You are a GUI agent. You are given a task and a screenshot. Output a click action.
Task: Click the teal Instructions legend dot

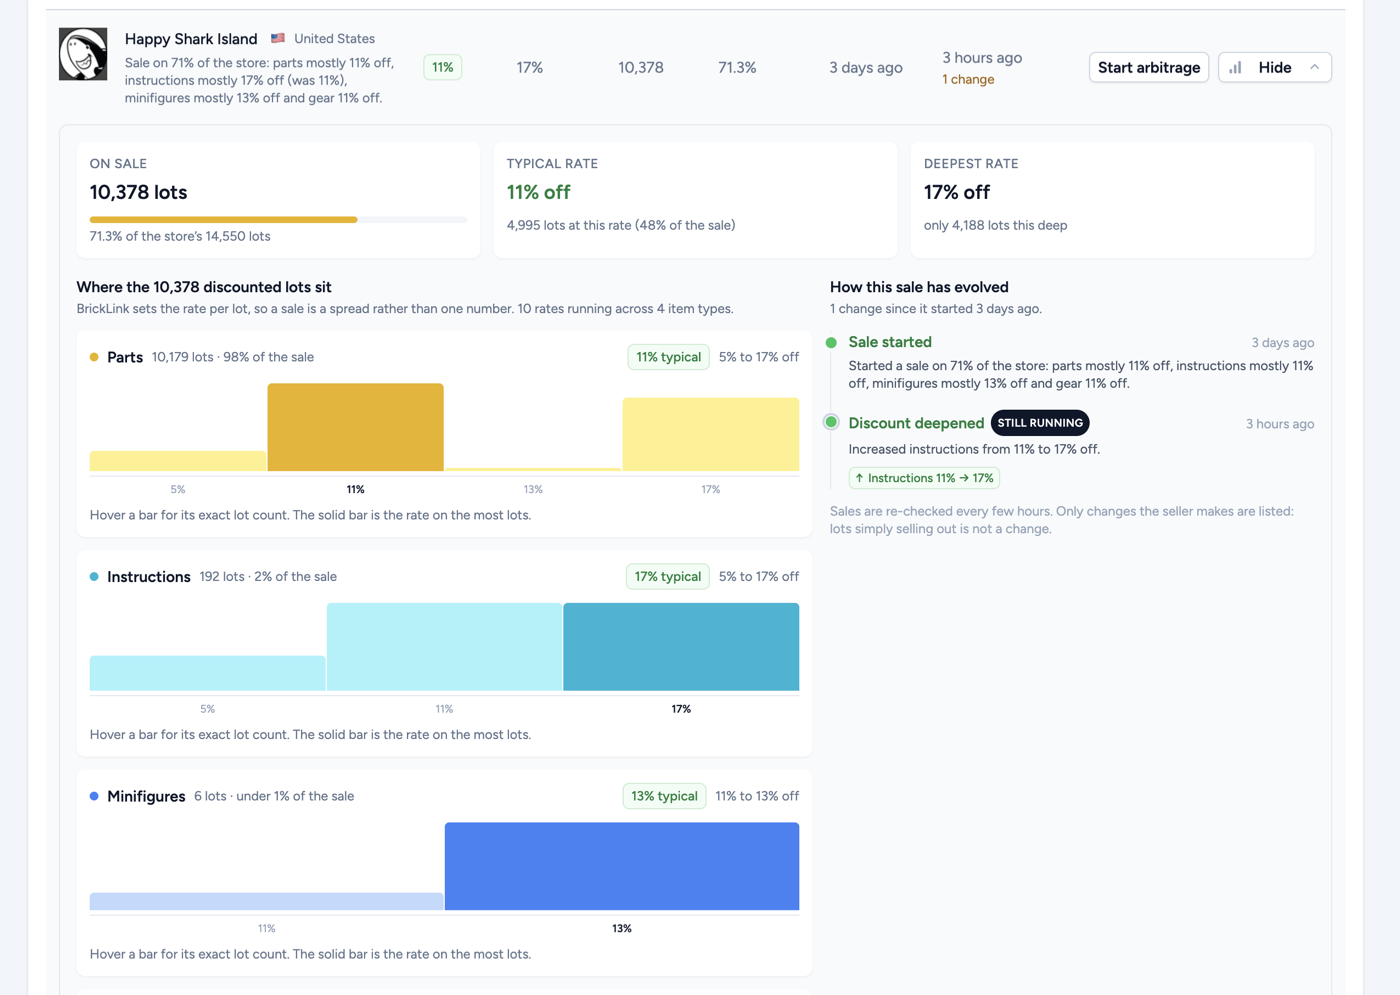point(94,577)
